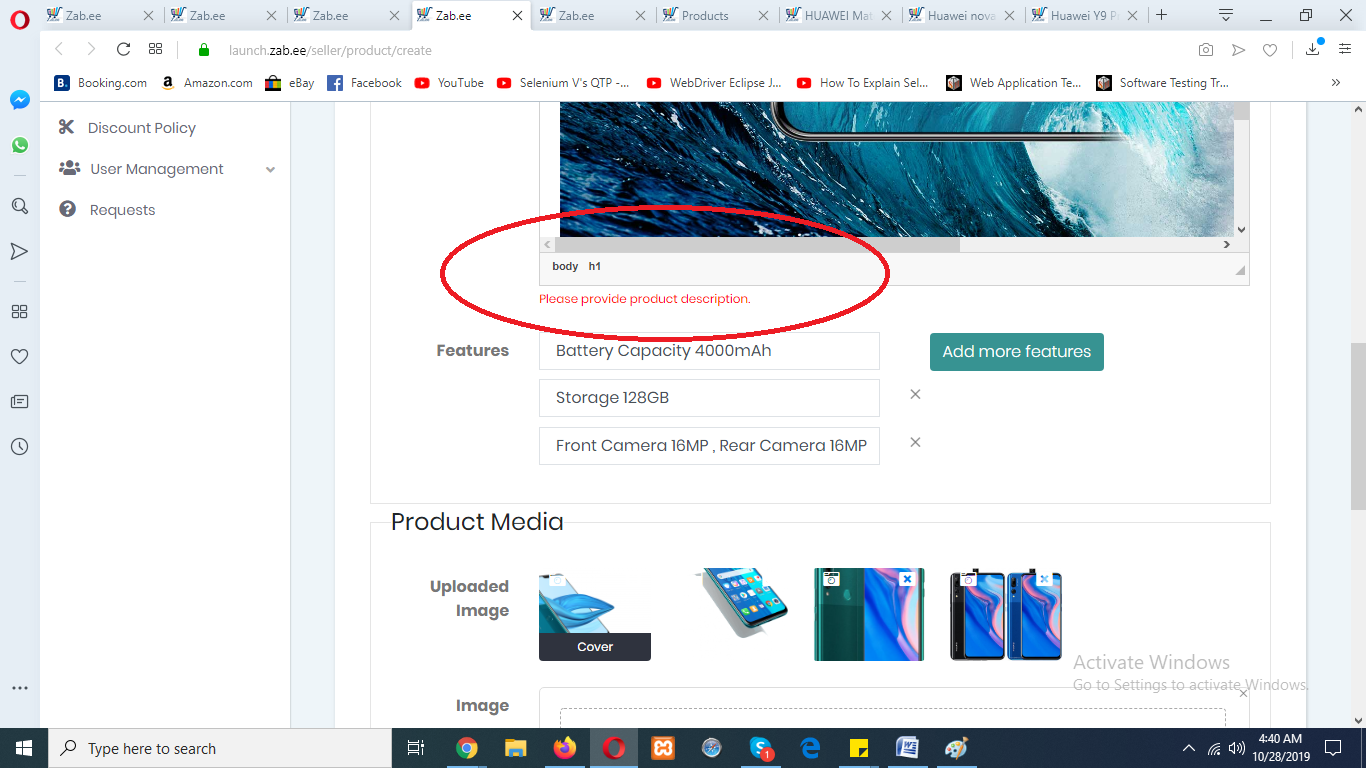Remove the green phone uploaded image

(906, 579)
